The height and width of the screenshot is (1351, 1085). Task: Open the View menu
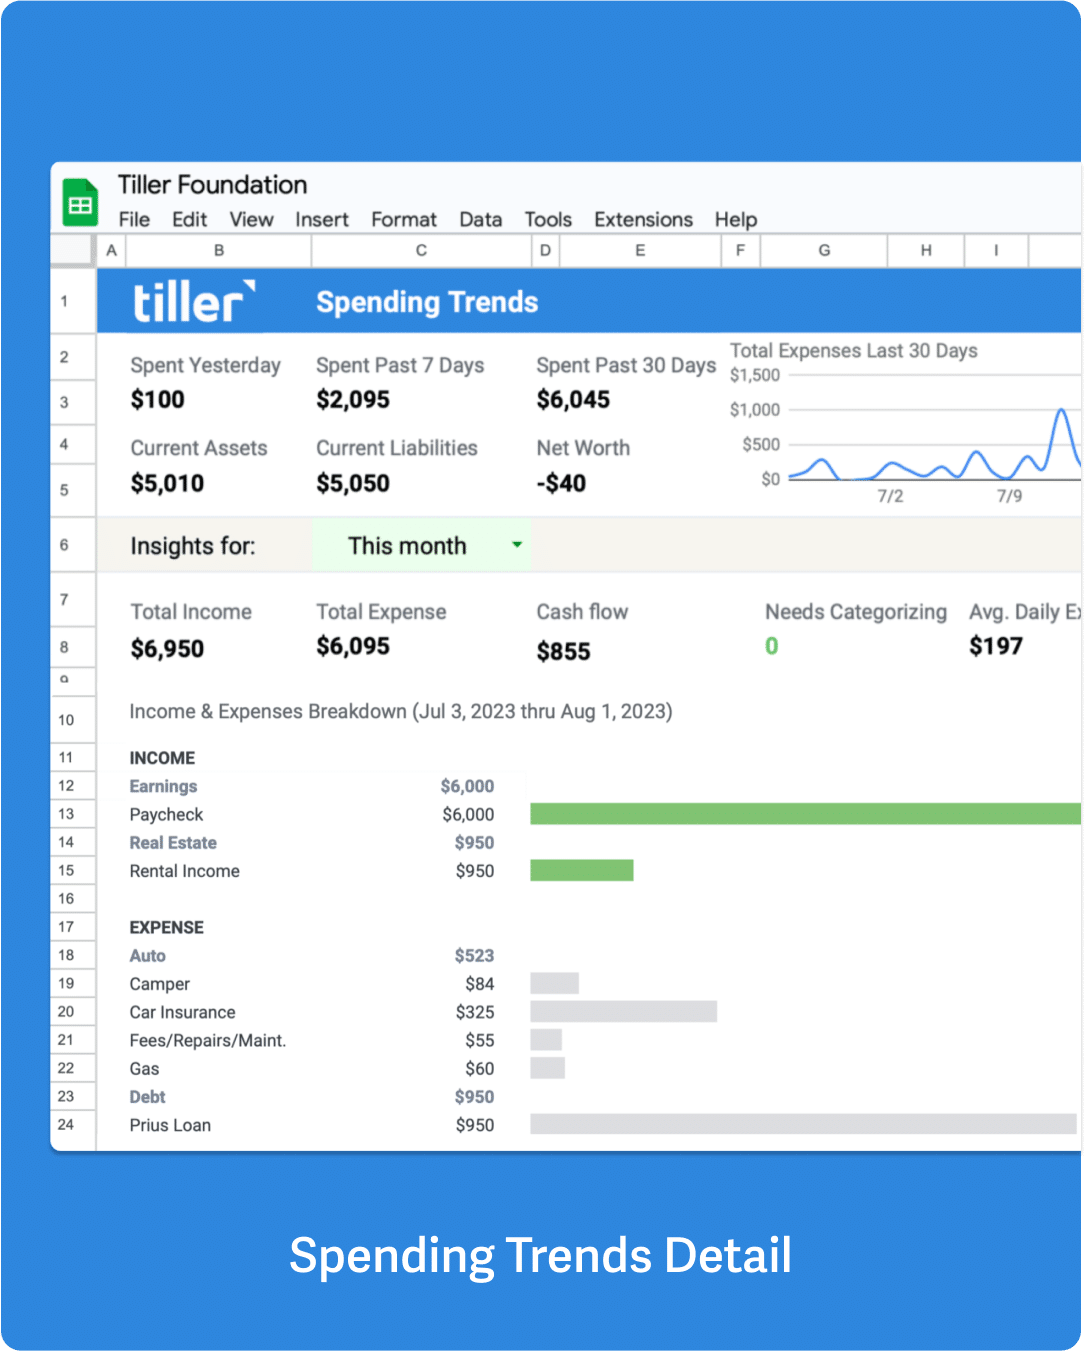[x=251, y=219]
